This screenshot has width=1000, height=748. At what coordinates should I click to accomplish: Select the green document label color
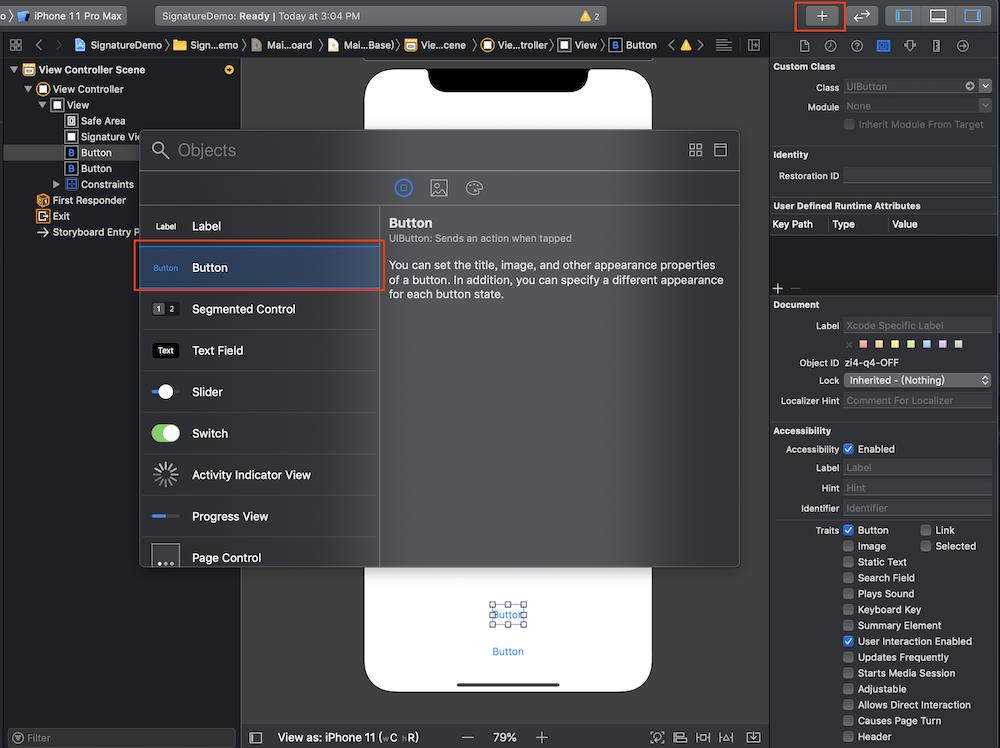911,344
